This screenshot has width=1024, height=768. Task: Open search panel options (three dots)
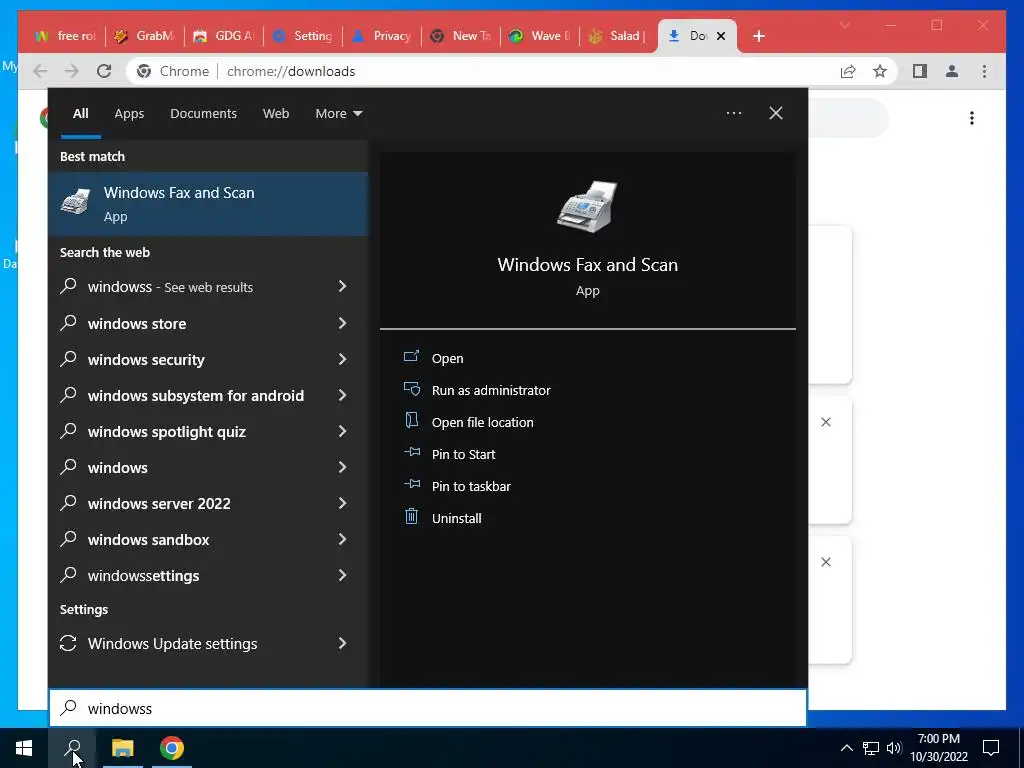pos(734,113)
